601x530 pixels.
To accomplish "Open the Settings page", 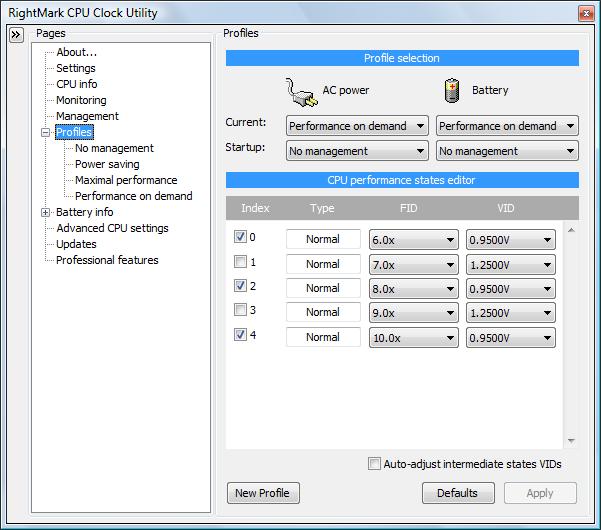I will (x=76, y=68).
